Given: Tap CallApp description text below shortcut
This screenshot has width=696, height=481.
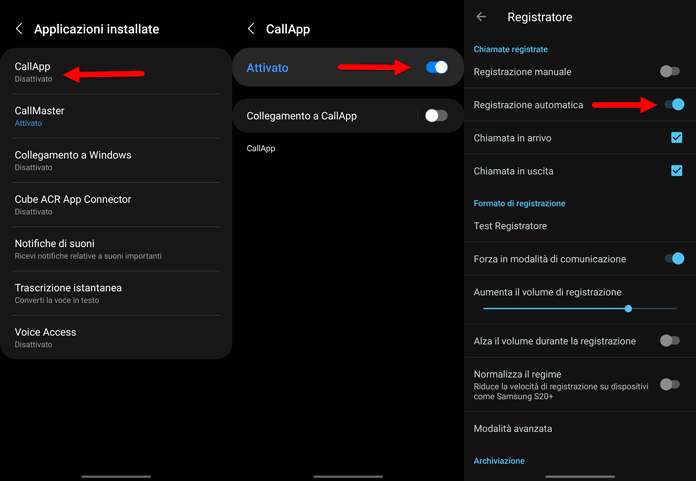Looking at the screenshot, I should pos(261,149).
